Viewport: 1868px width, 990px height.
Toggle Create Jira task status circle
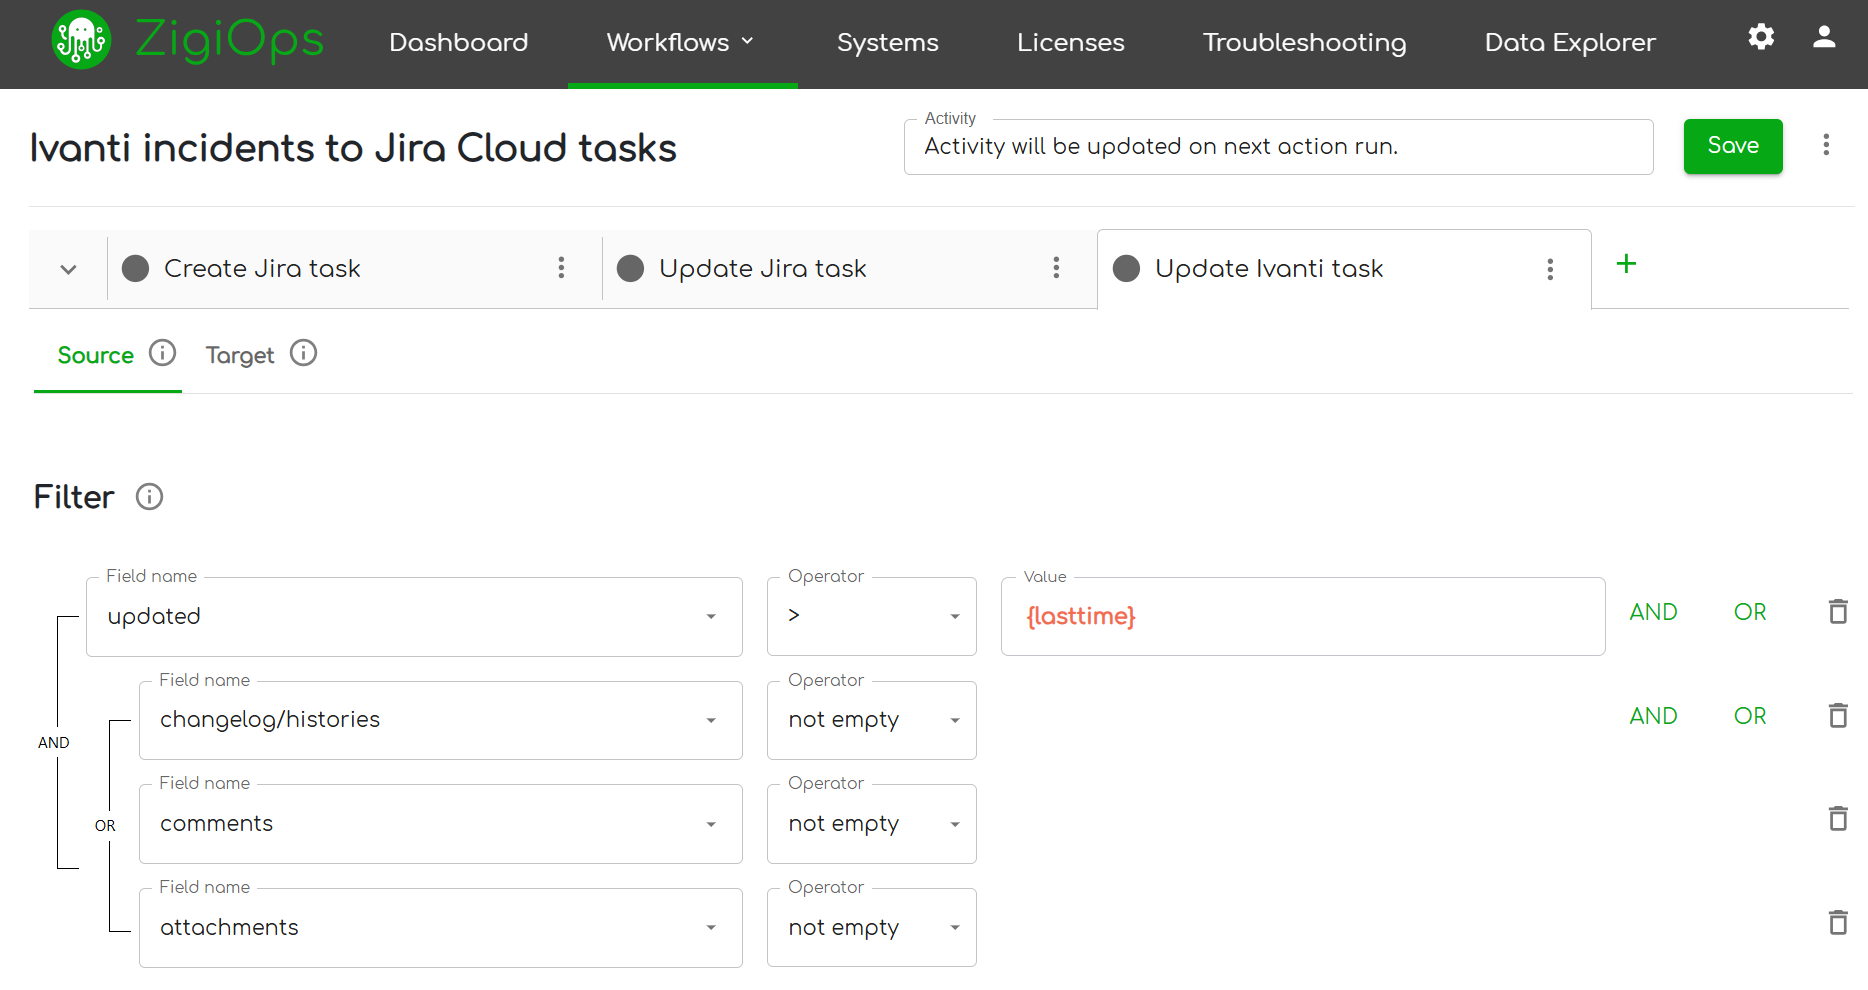pos(136,269)
